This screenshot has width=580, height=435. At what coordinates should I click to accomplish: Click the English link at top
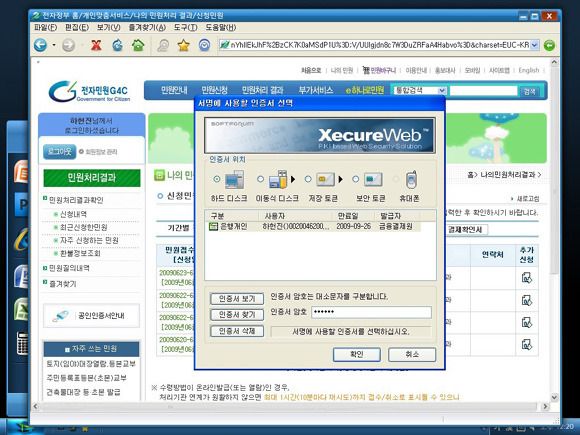pos(529,70)
